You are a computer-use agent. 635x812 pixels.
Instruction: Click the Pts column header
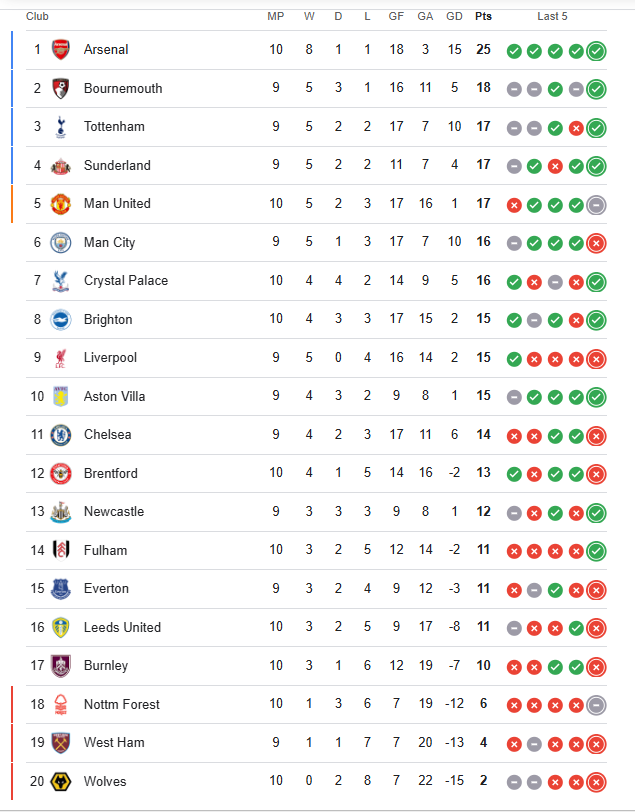pos(484,16)
